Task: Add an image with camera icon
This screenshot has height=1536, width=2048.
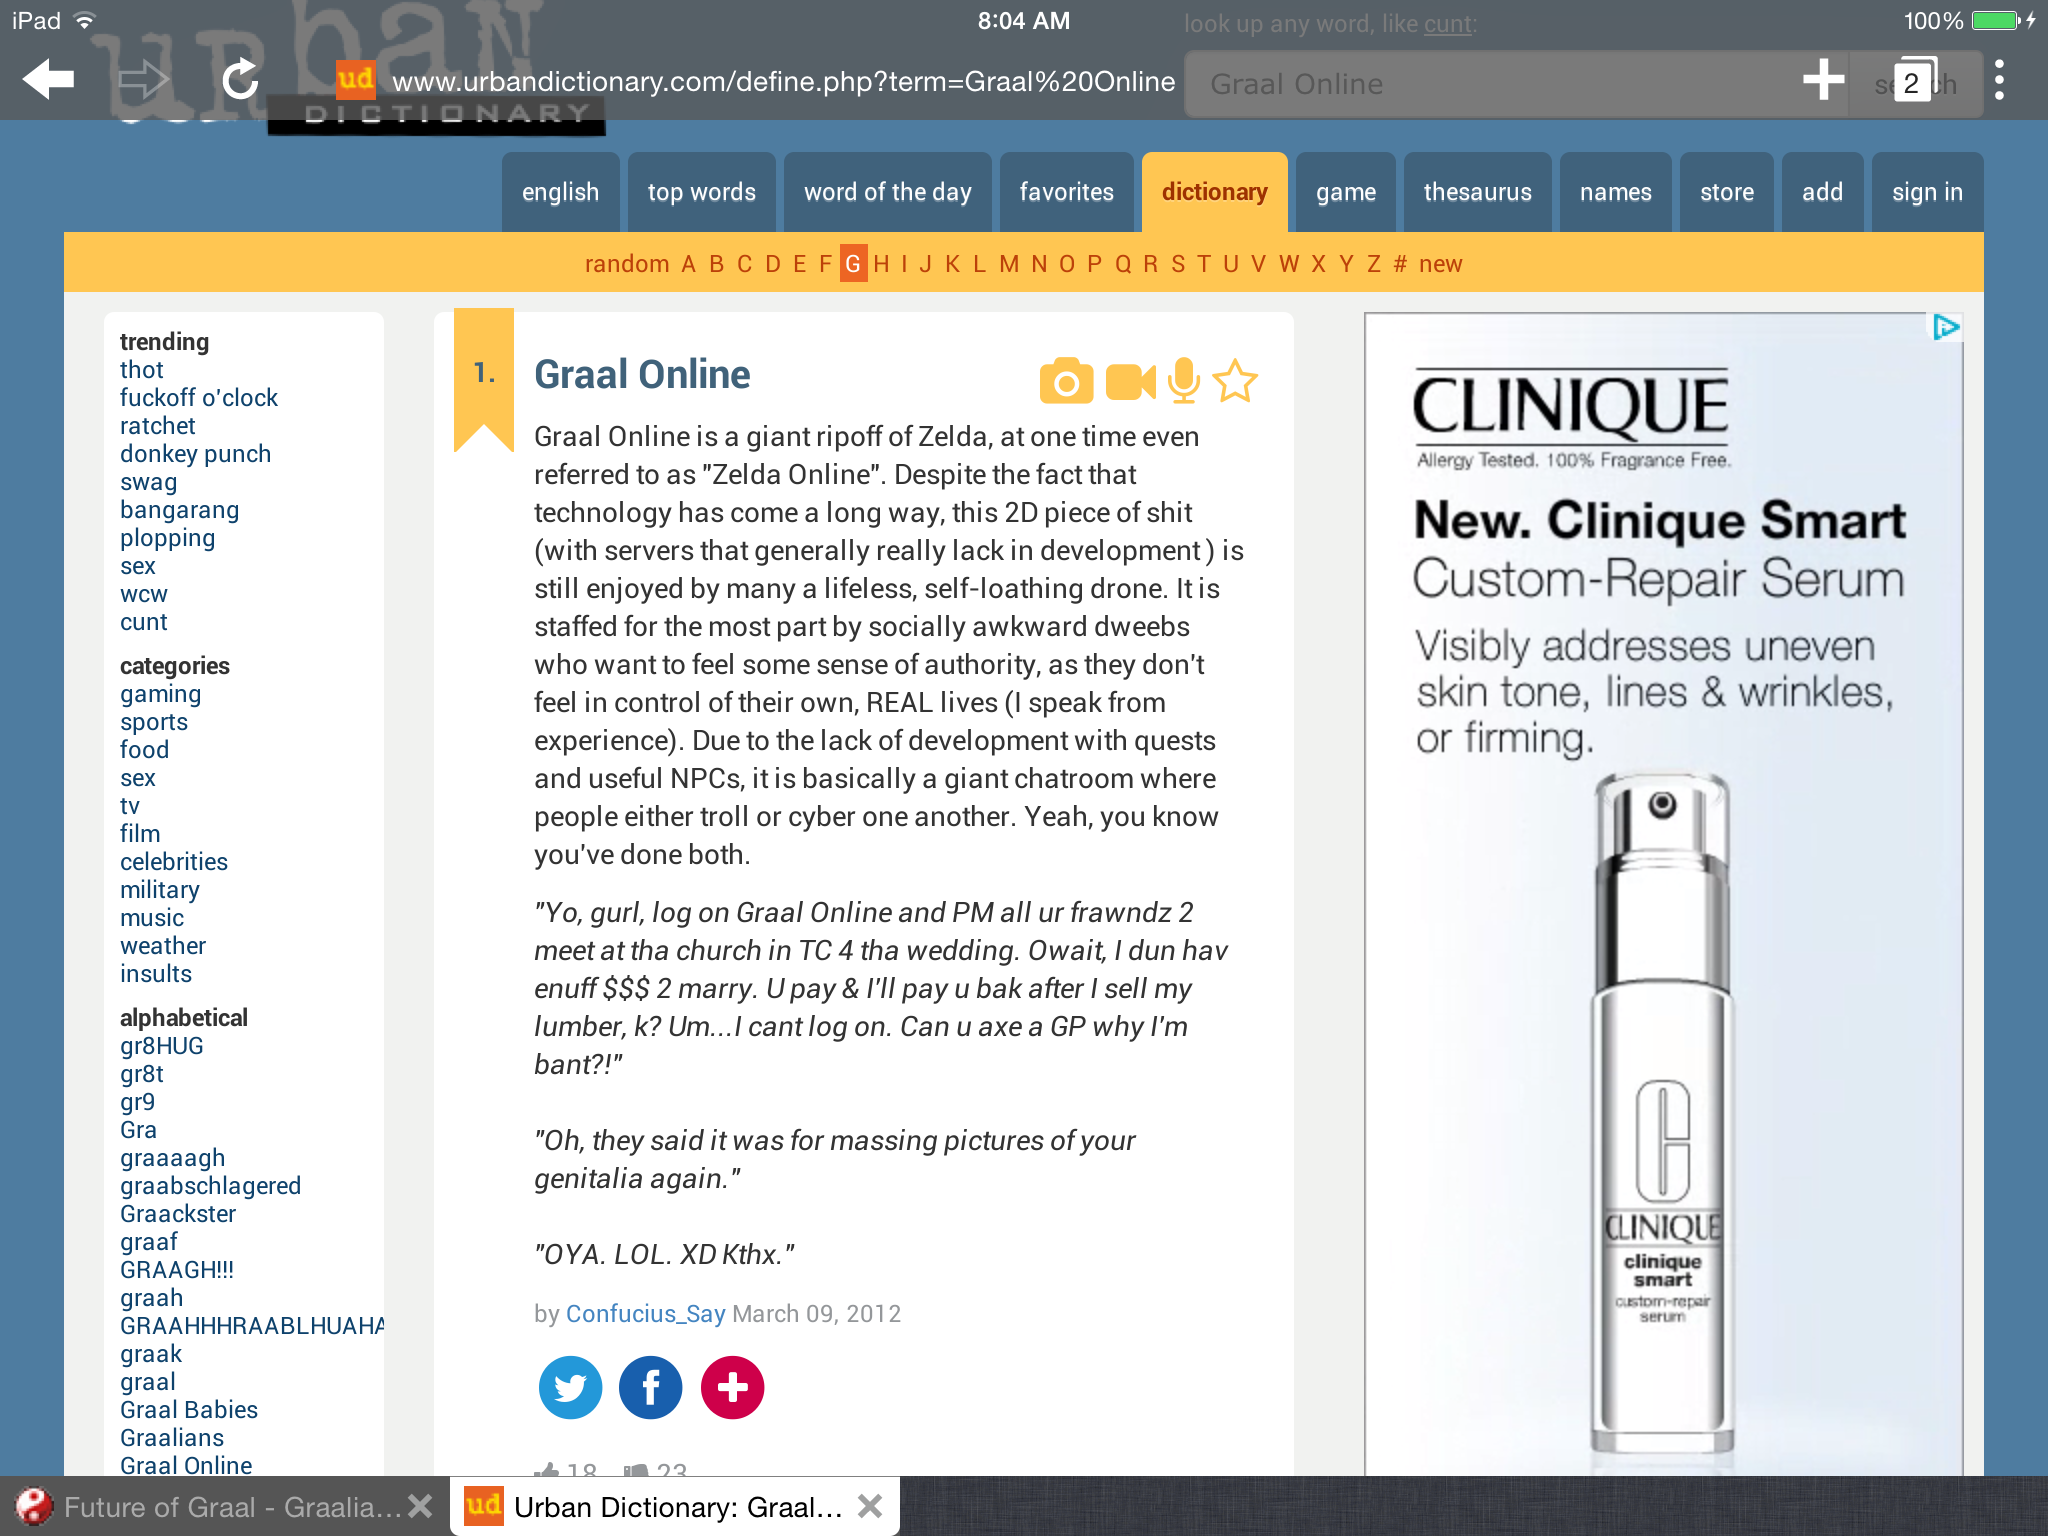Action: click(1066, 380)
